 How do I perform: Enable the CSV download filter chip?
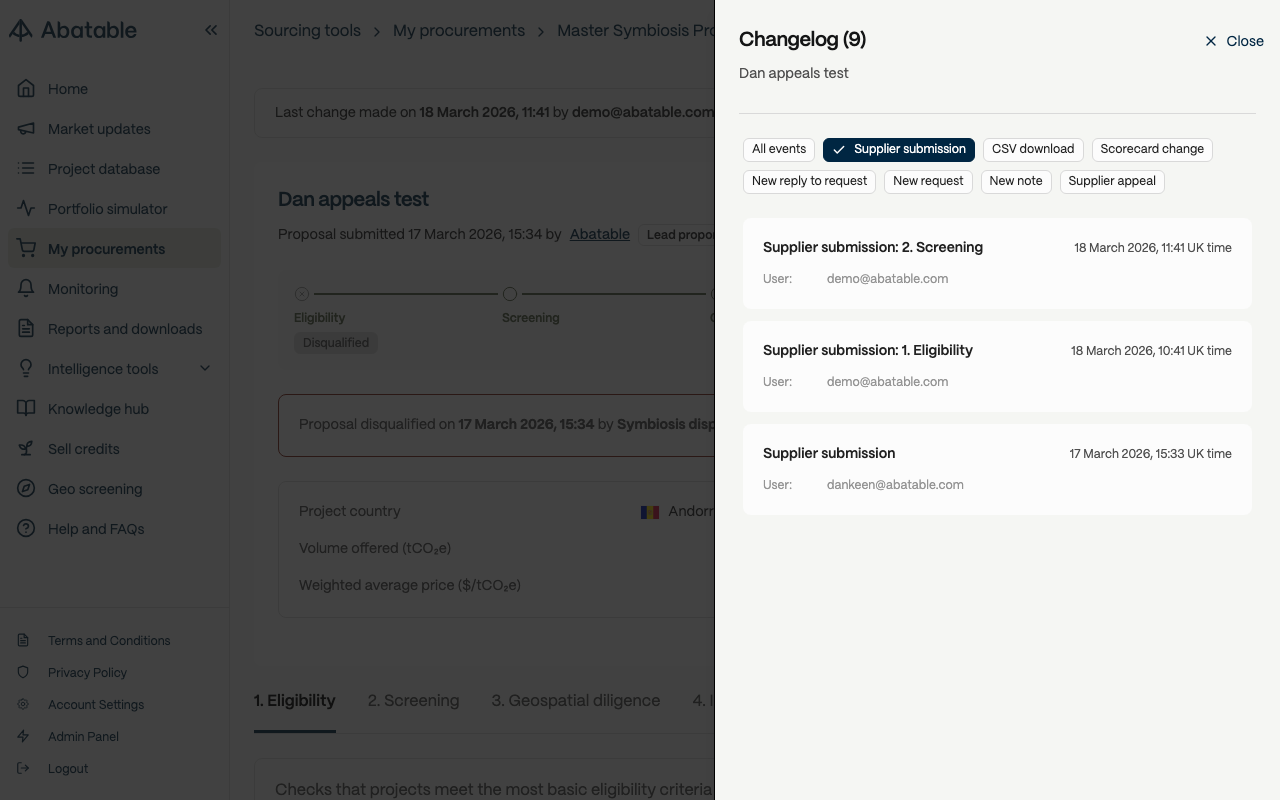(x=1032, y=150)
